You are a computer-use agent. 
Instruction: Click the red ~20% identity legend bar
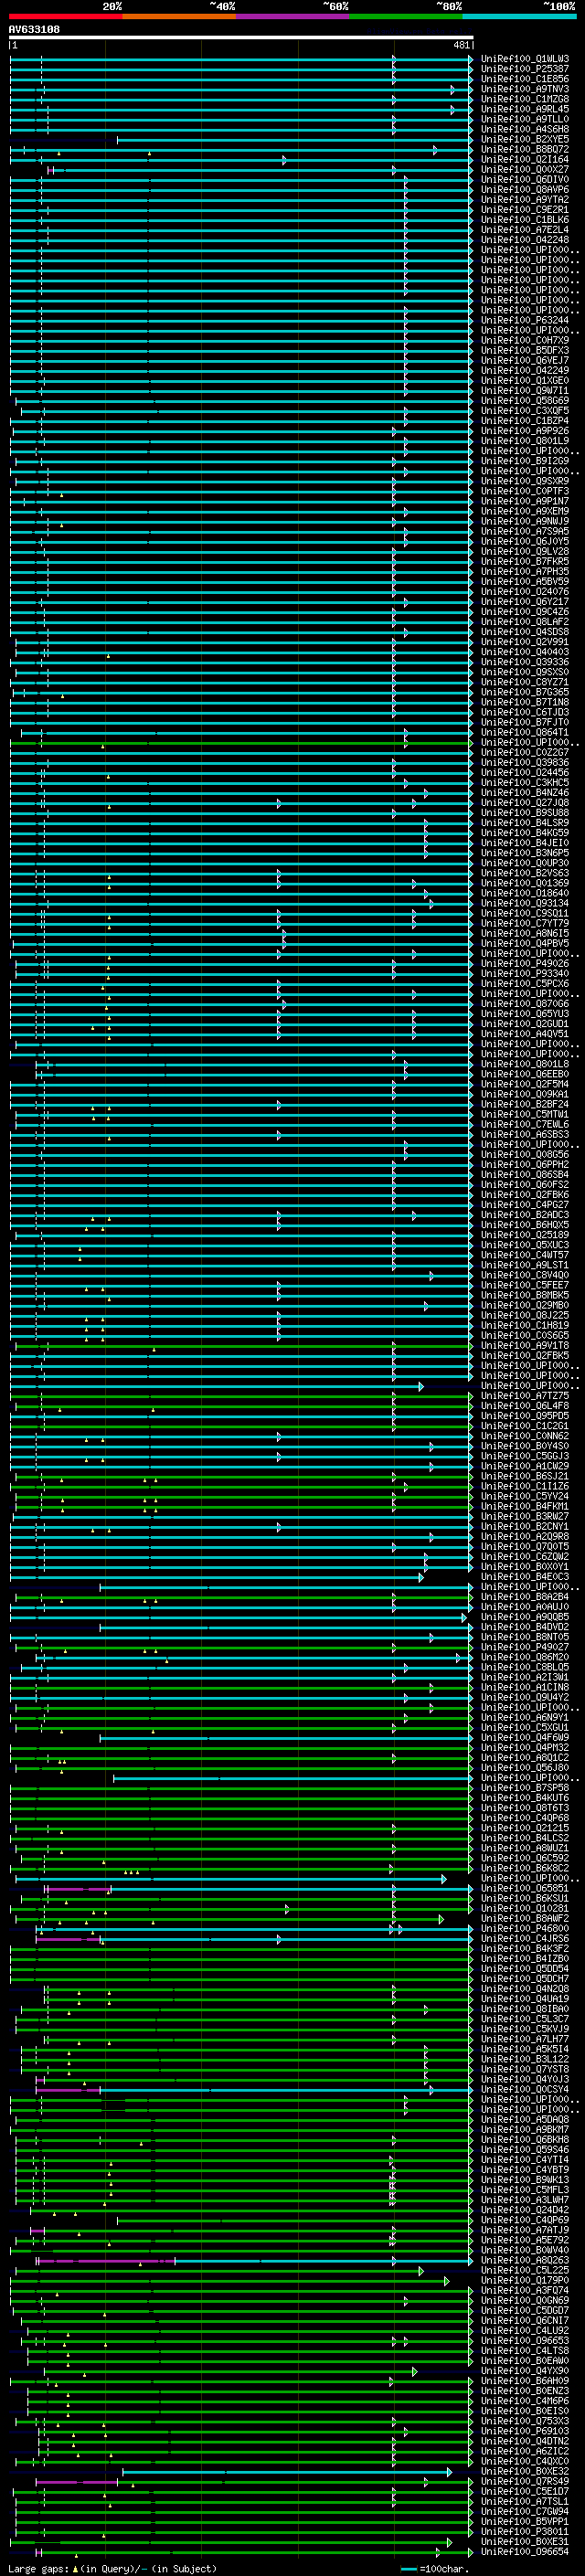coord(65,16)
